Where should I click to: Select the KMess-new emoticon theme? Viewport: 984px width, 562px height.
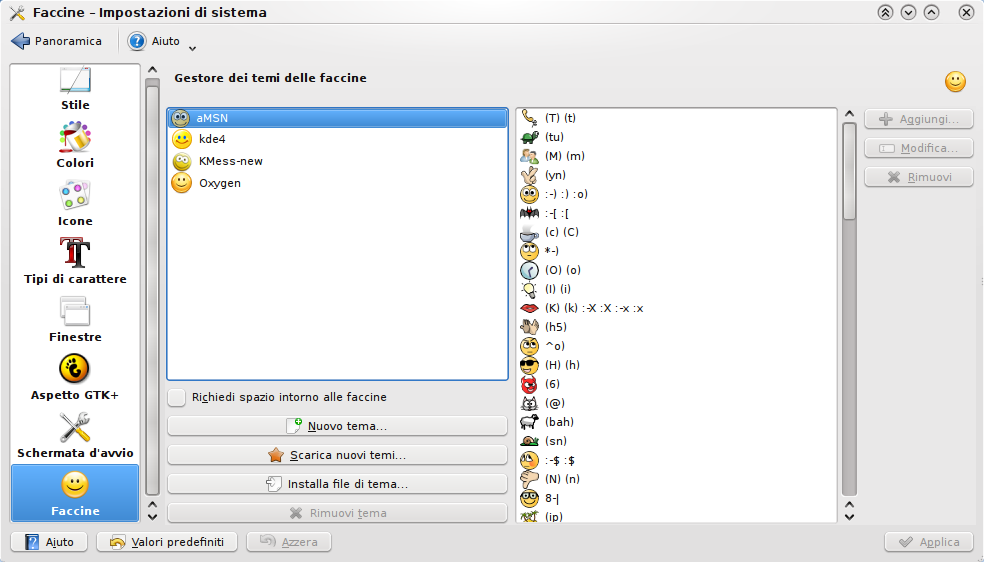(x=338, y=161)
